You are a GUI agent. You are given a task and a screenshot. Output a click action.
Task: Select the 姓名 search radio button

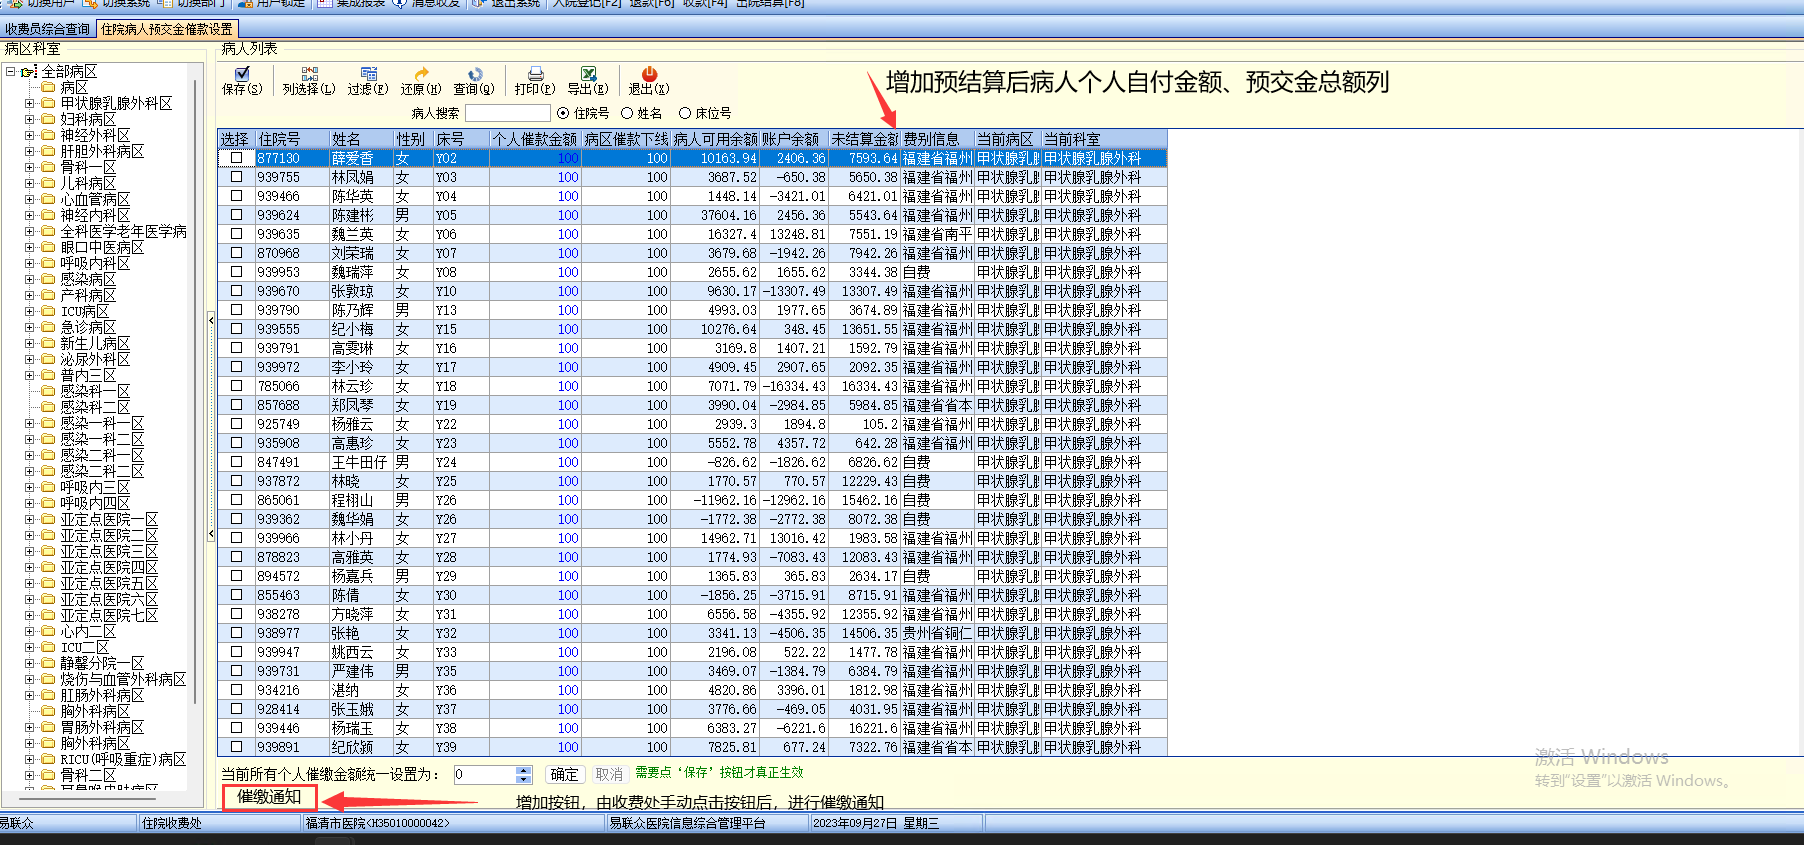627,114
